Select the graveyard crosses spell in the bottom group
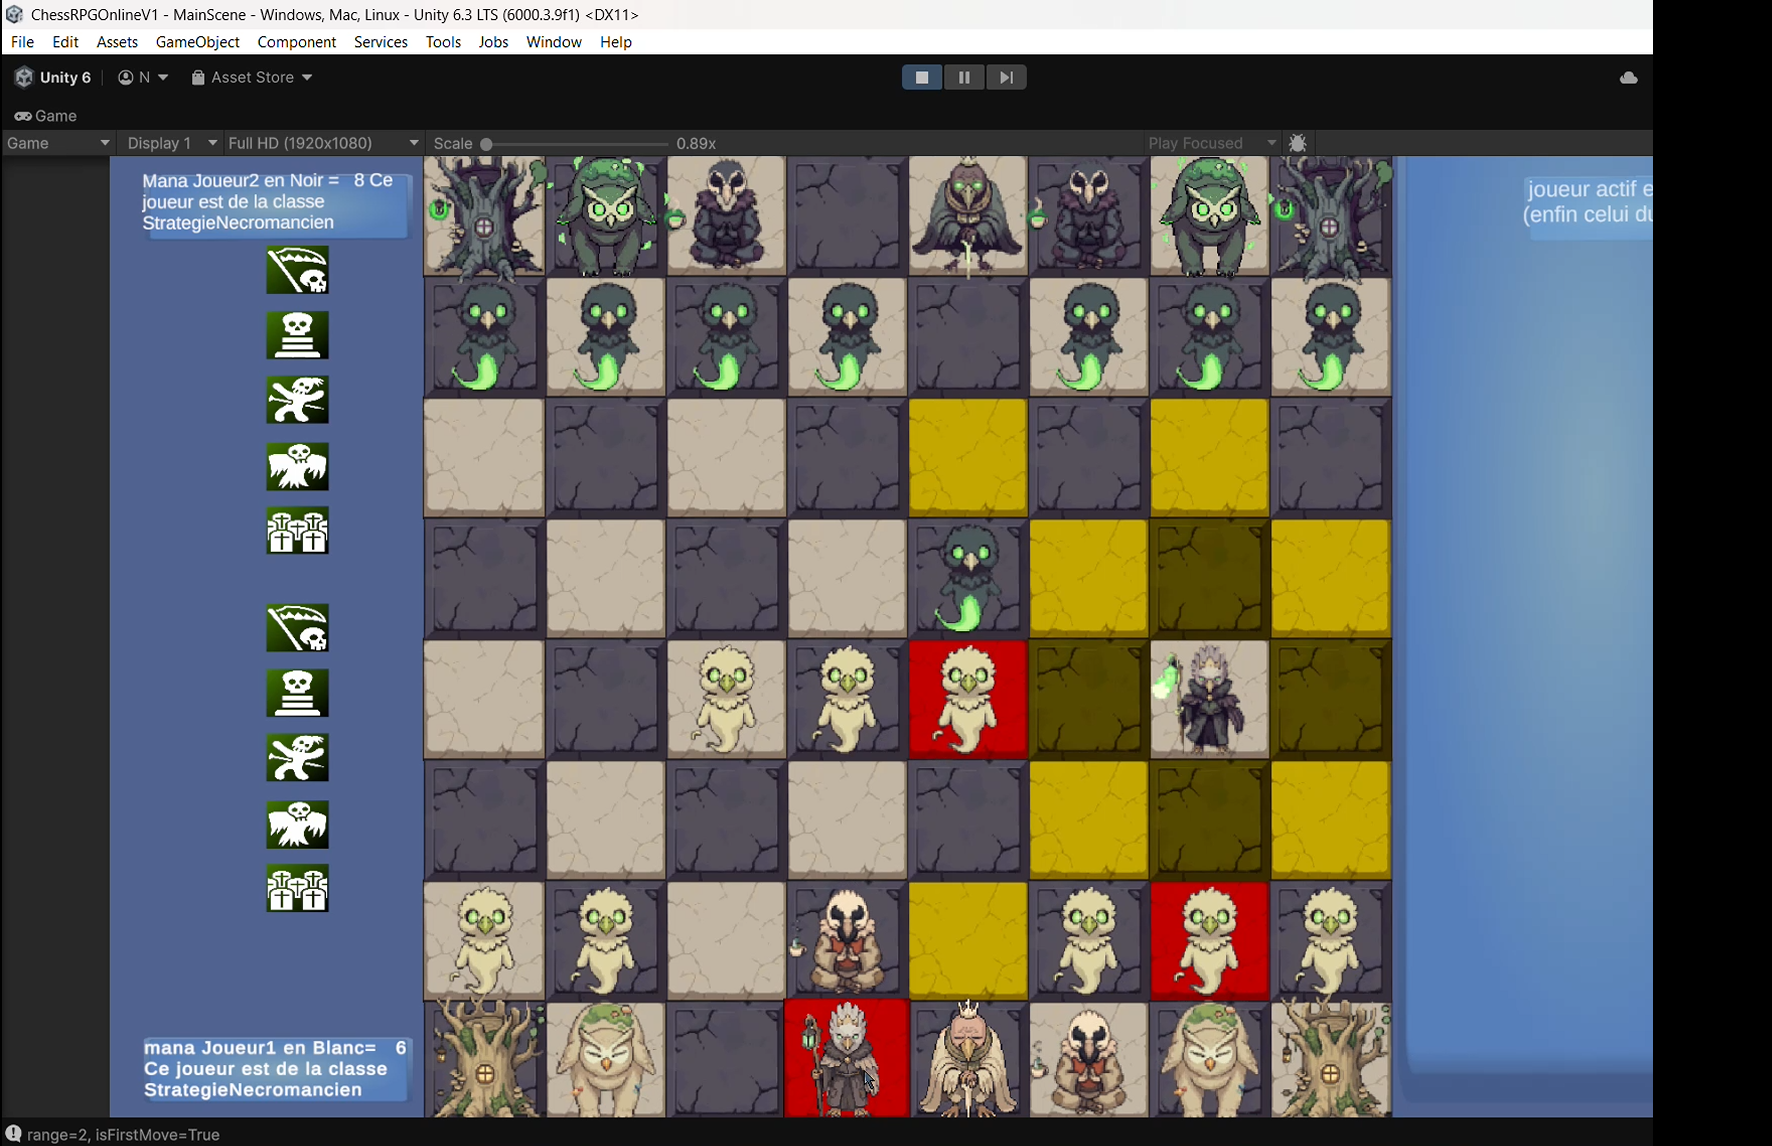1772x1146 pixels. [x=297, y=889]
